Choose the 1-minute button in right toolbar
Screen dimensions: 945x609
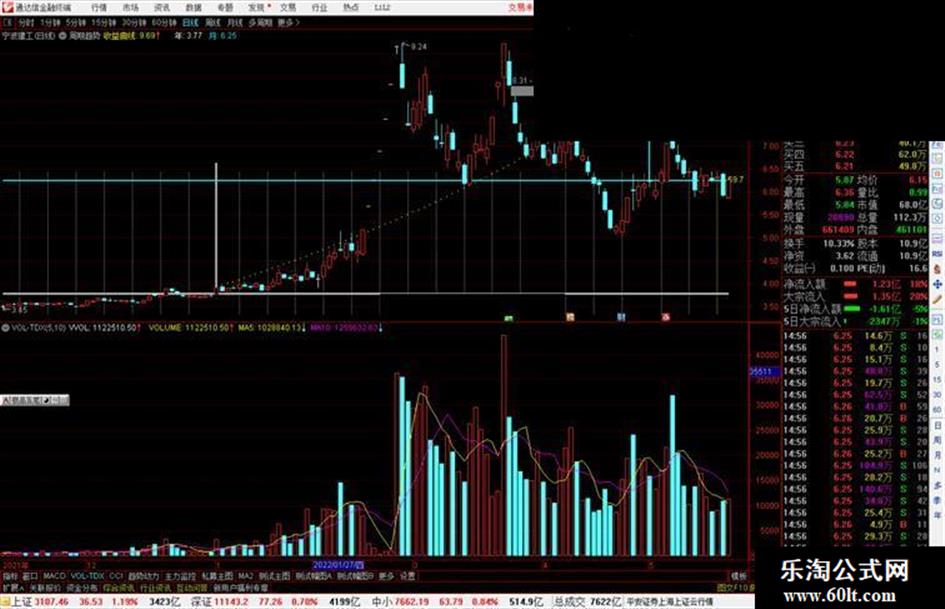point(937,350)
